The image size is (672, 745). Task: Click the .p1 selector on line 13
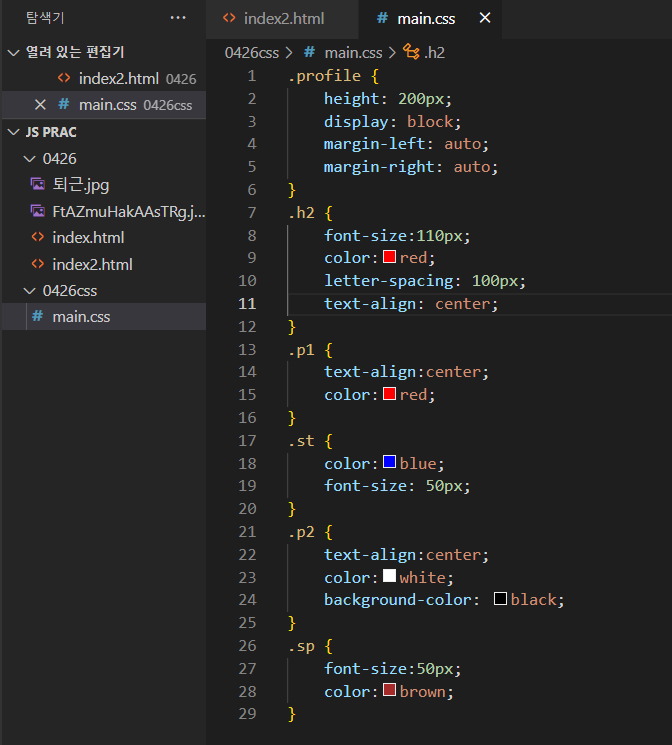point(301,350)
